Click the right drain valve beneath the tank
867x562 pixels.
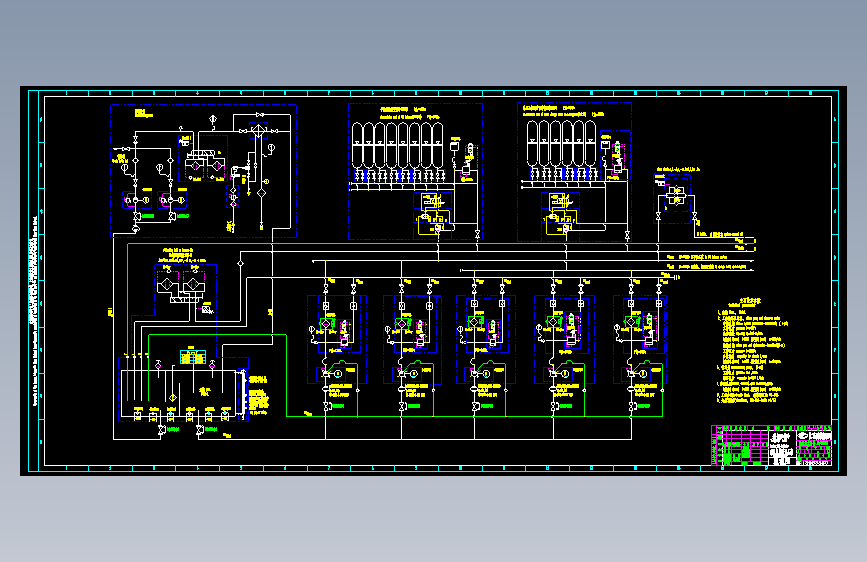(x=200, y=430)
